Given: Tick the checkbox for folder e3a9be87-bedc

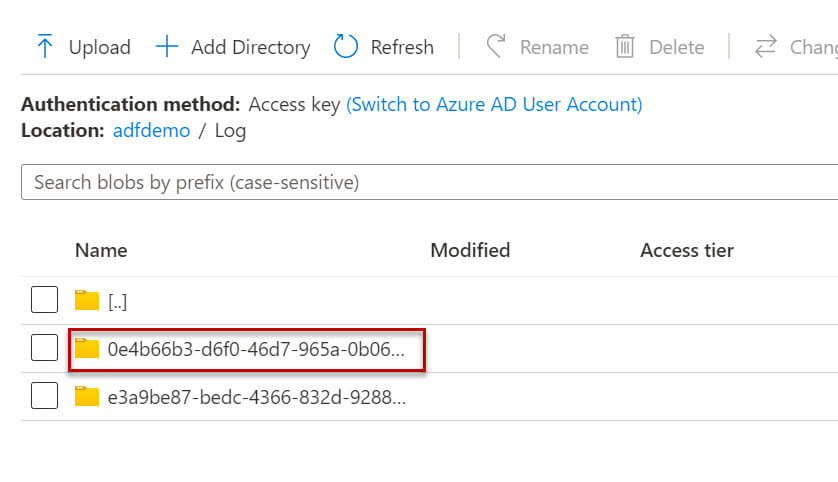Looking at the screenshot, I should [44, 396].
